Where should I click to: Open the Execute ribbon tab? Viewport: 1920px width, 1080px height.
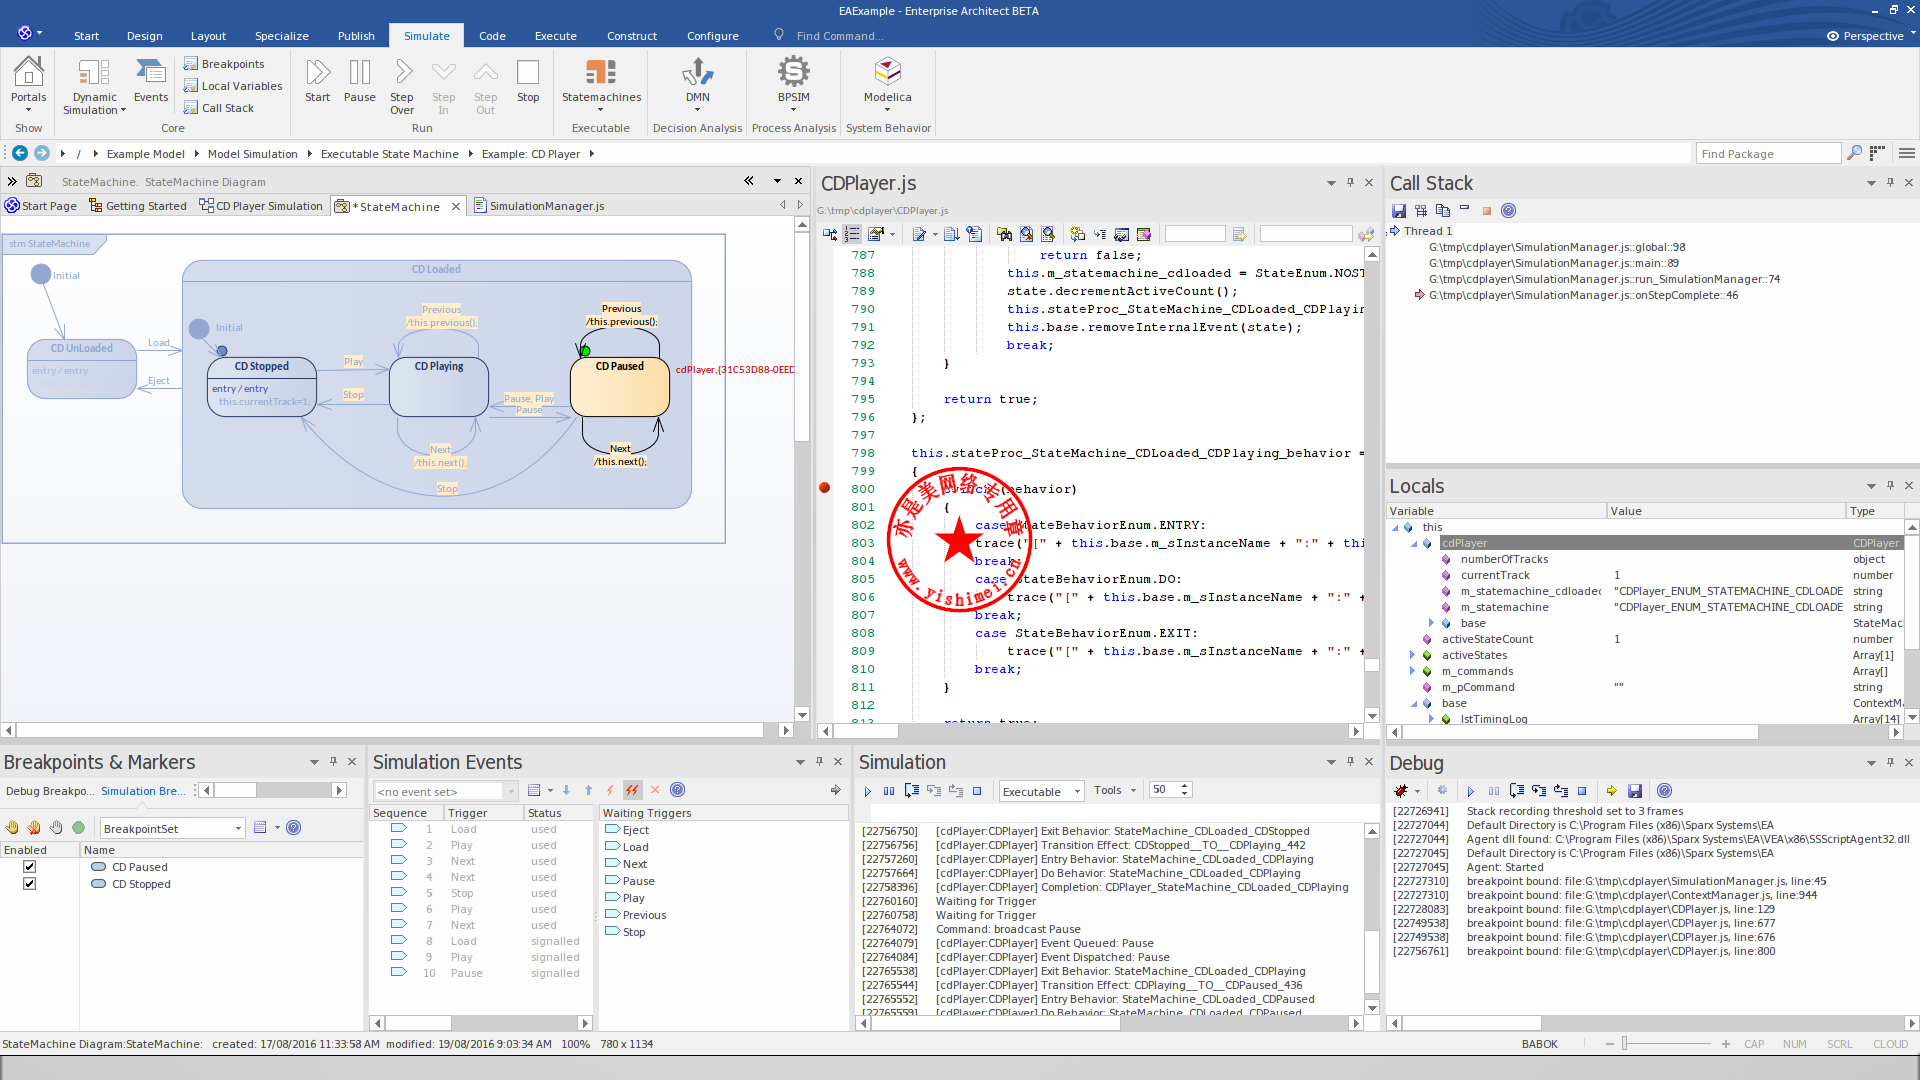556,36
